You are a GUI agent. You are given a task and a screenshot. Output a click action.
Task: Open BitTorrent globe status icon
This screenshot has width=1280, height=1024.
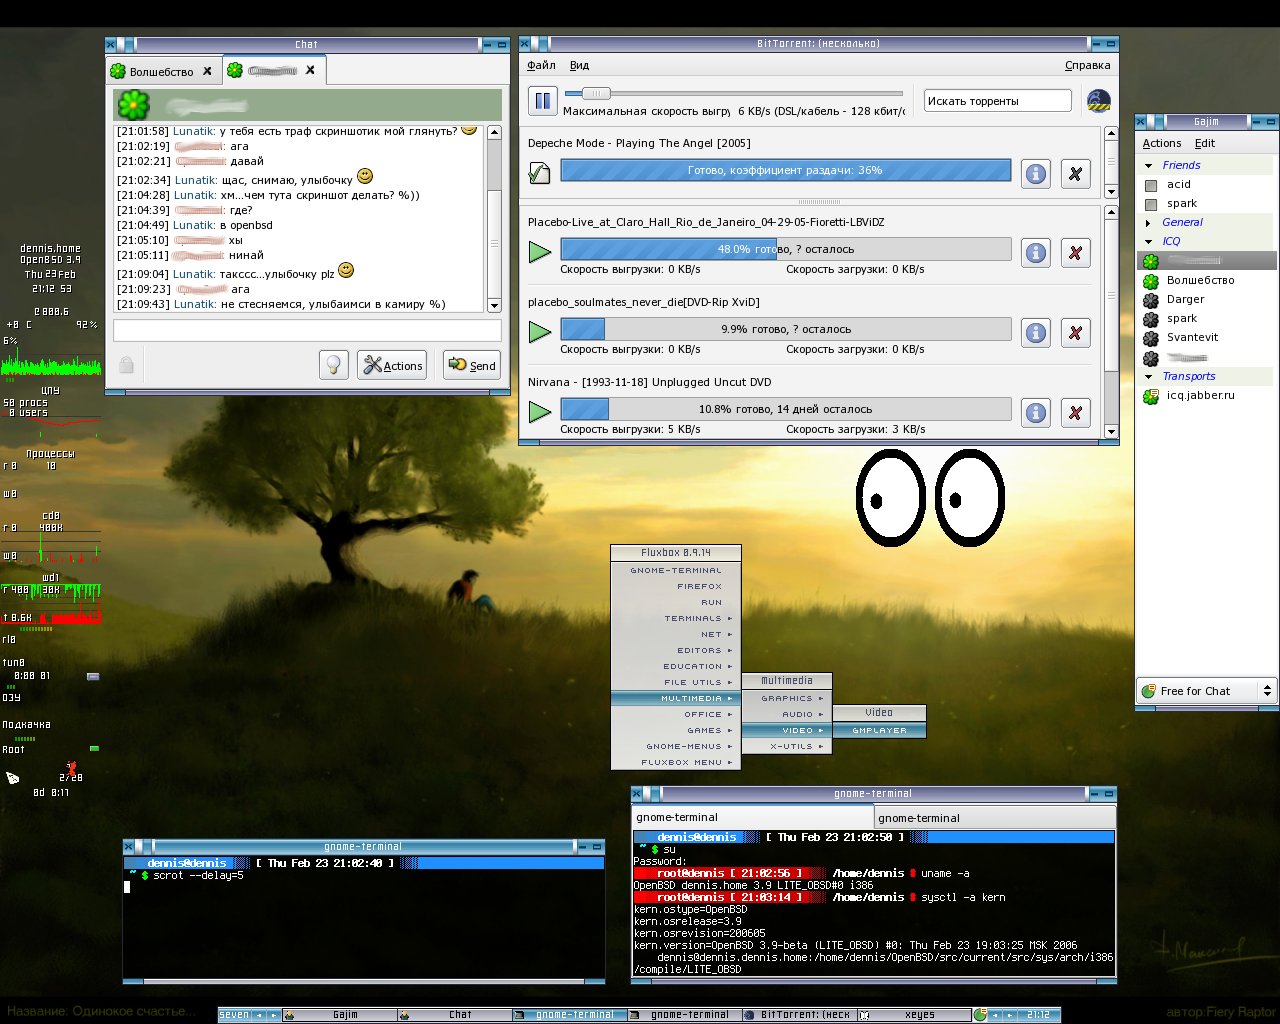pyautogui.click(x=1099, y=100)
